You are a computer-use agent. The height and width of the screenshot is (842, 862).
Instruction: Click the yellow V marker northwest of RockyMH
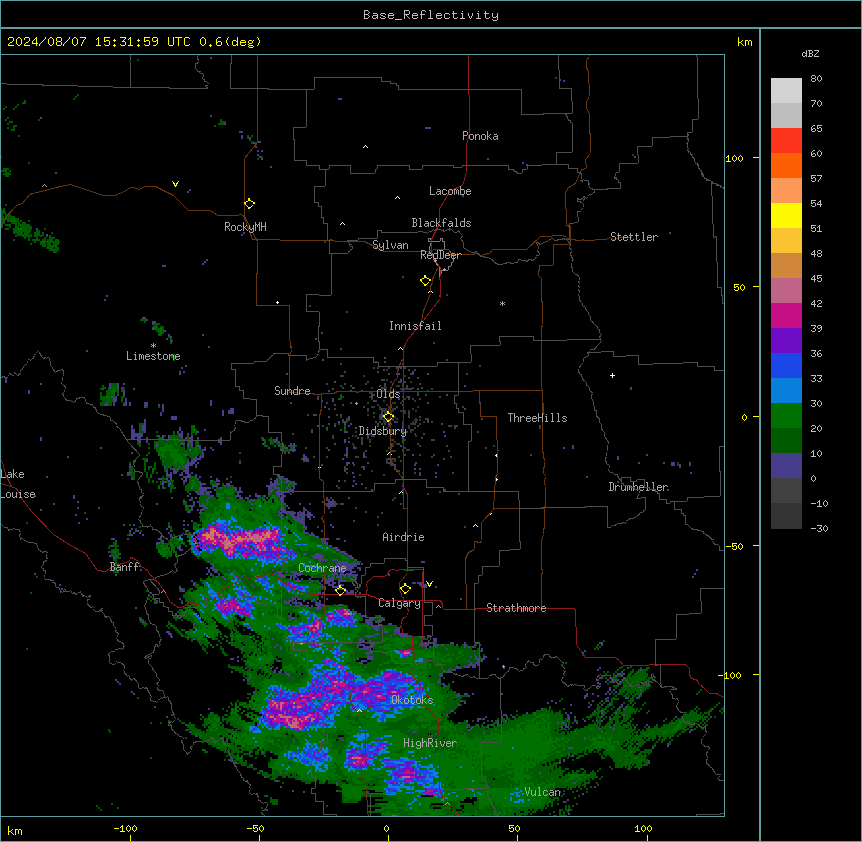pos(175,184)
